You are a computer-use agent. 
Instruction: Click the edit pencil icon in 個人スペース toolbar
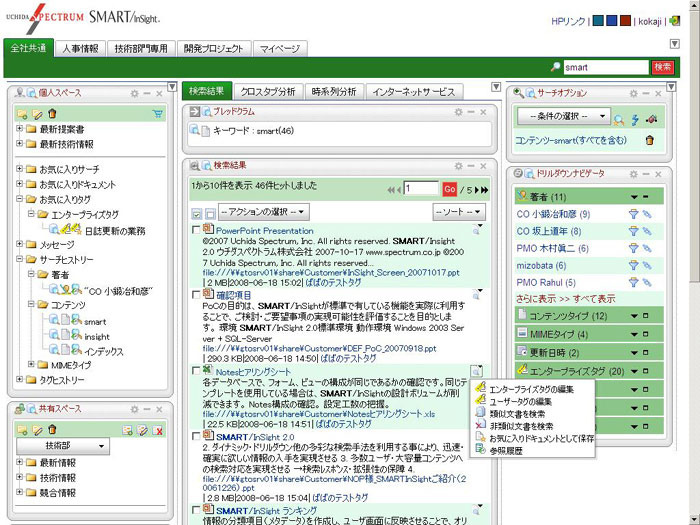coord(38,114)
